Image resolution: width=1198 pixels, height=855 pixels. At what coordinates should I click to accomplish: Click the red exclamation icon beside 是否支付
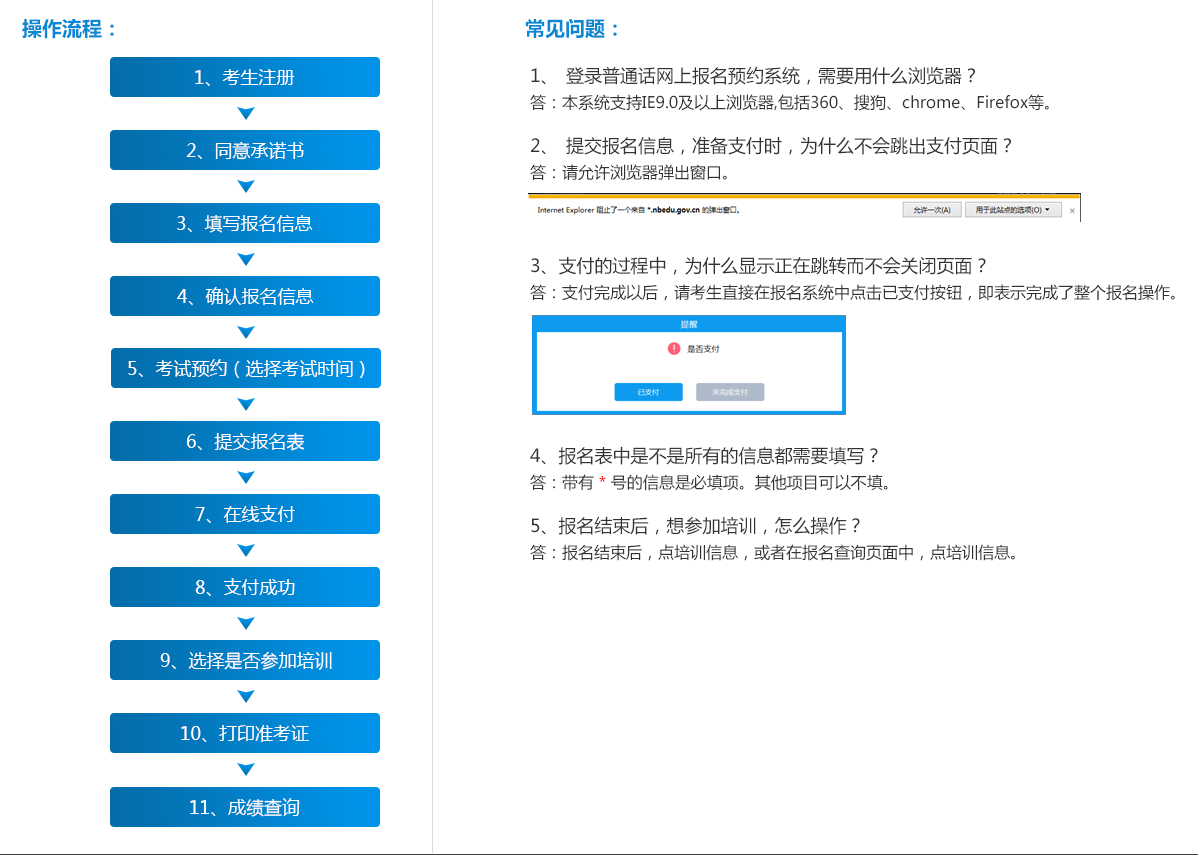[674, 349]
